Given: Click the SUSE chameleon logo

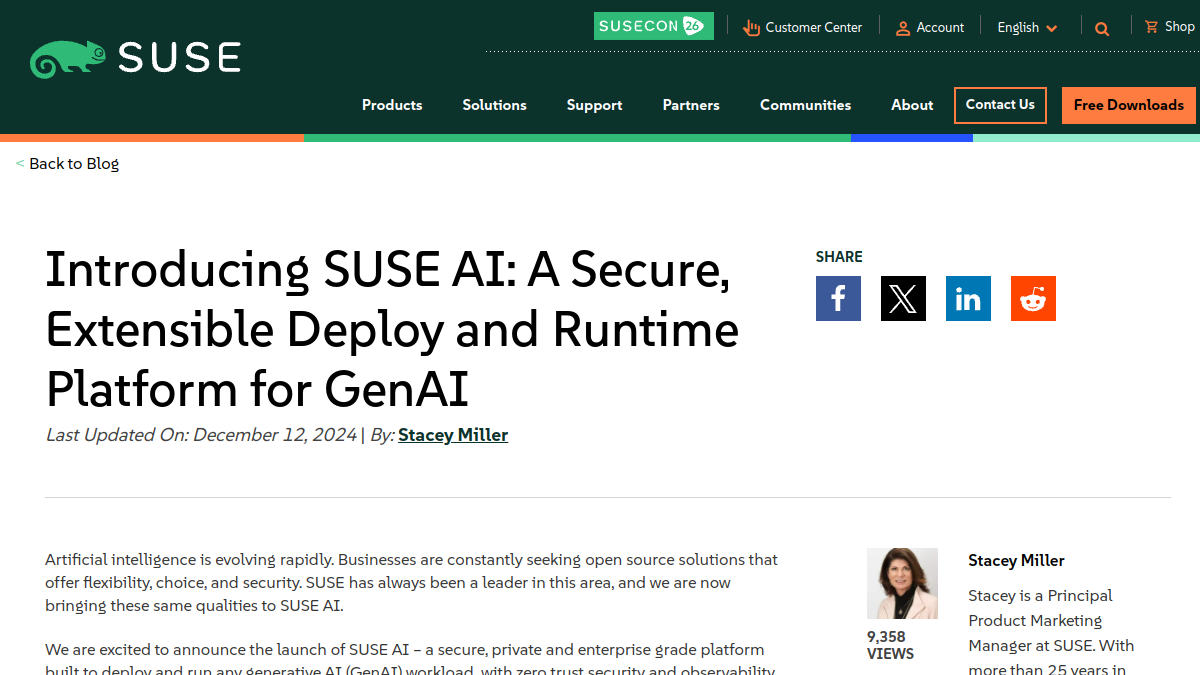Looking at the screenshot, I should (135, 59).
